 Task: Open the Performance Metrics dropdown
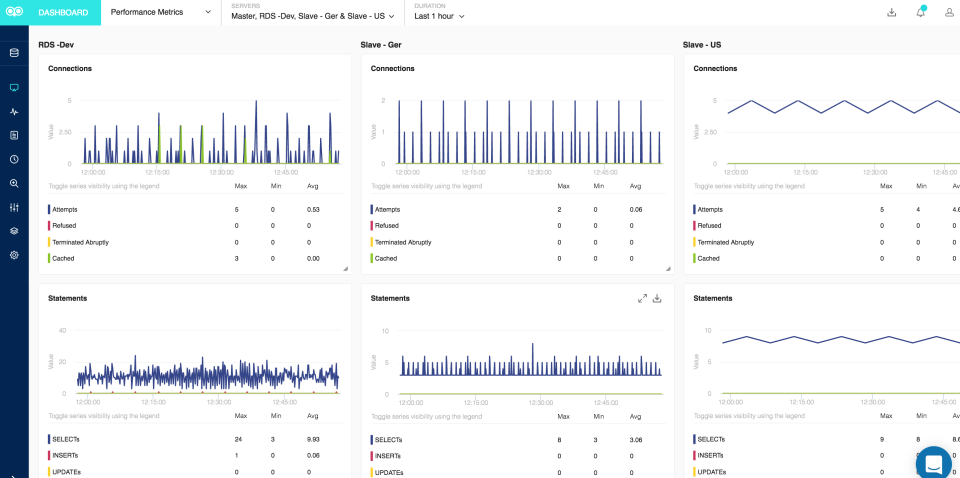(x=160, y=13)
